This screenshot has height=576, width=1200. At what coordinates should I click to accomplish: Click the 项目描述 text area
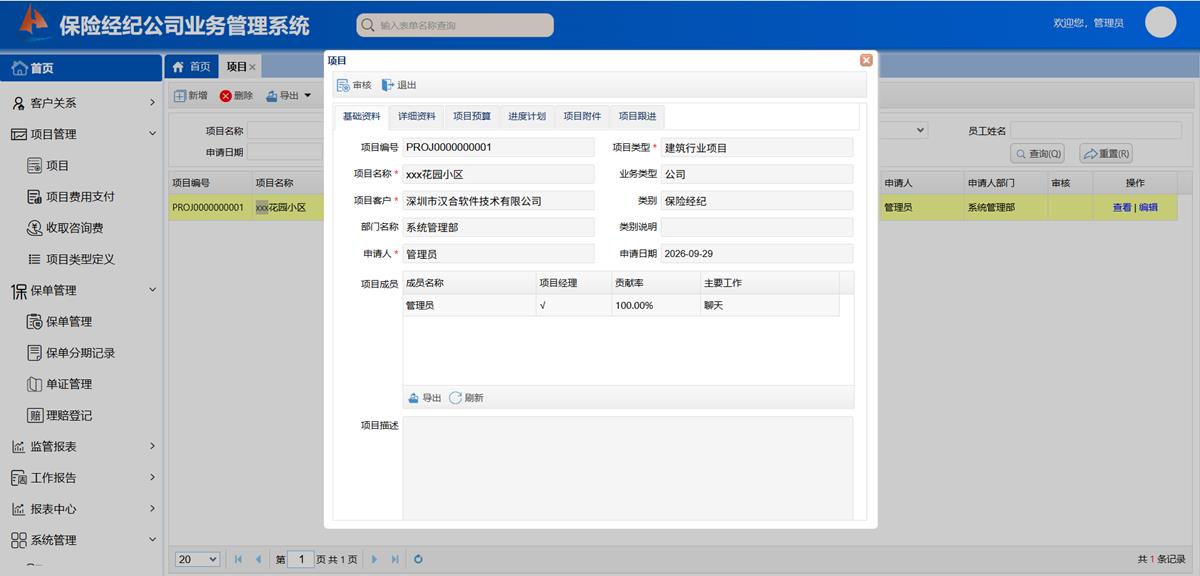628,468
